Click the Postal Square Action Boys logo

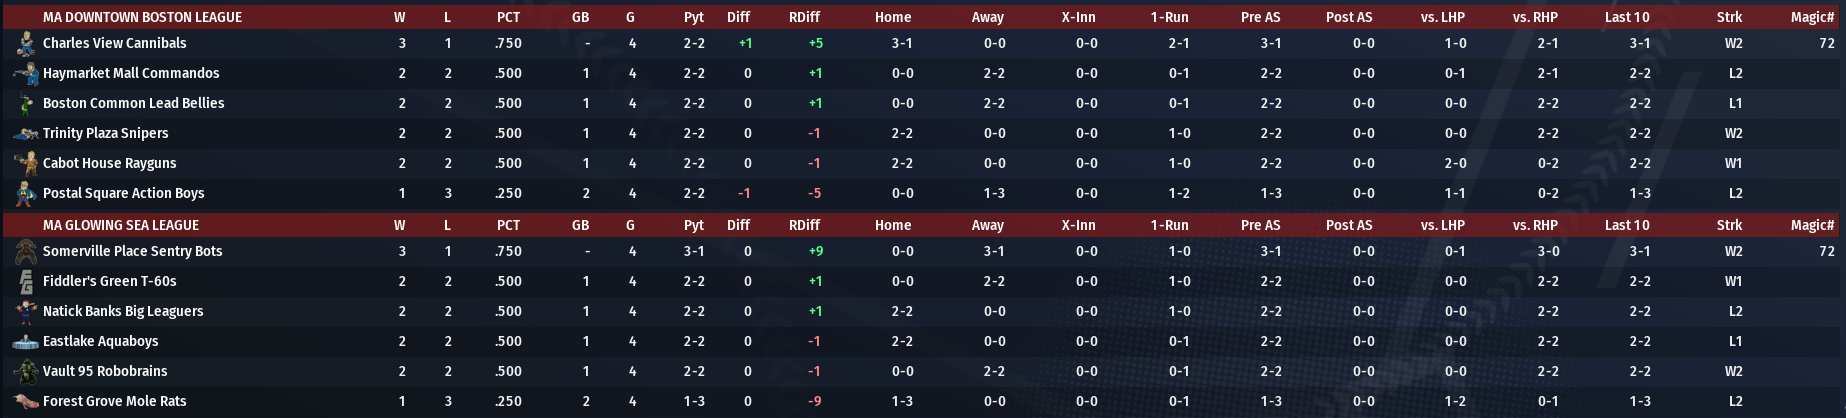pos(26,194)
